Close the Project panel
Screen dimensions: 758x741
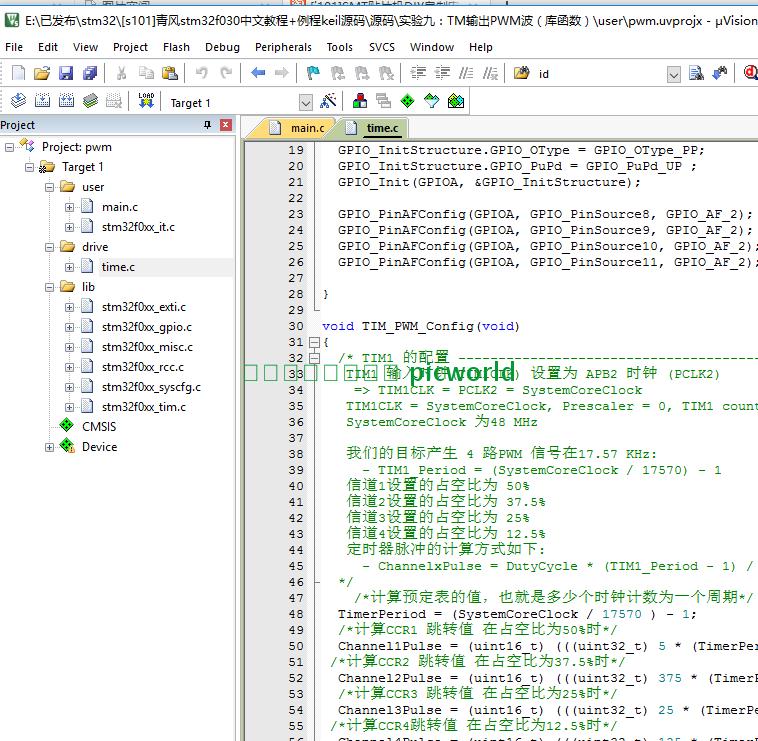[x=226, y=125]
